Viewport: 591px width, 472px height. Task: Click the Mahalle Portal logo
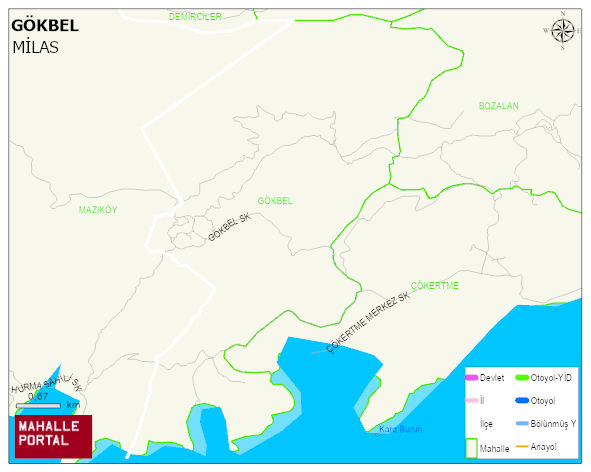pos(53,436)
